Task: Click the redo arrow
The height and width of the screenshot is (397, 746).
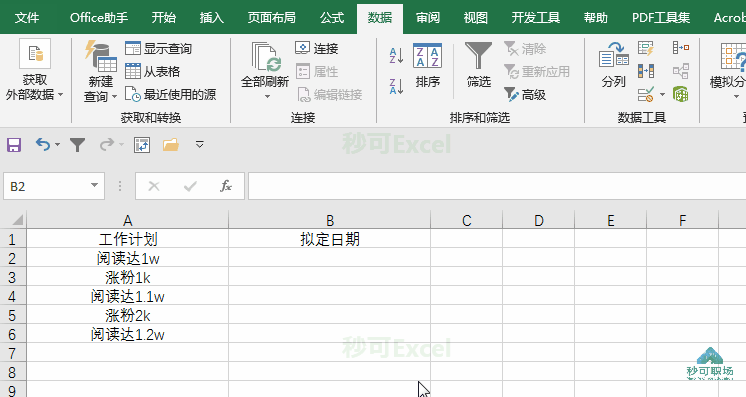Action: (x=107, y=144)
